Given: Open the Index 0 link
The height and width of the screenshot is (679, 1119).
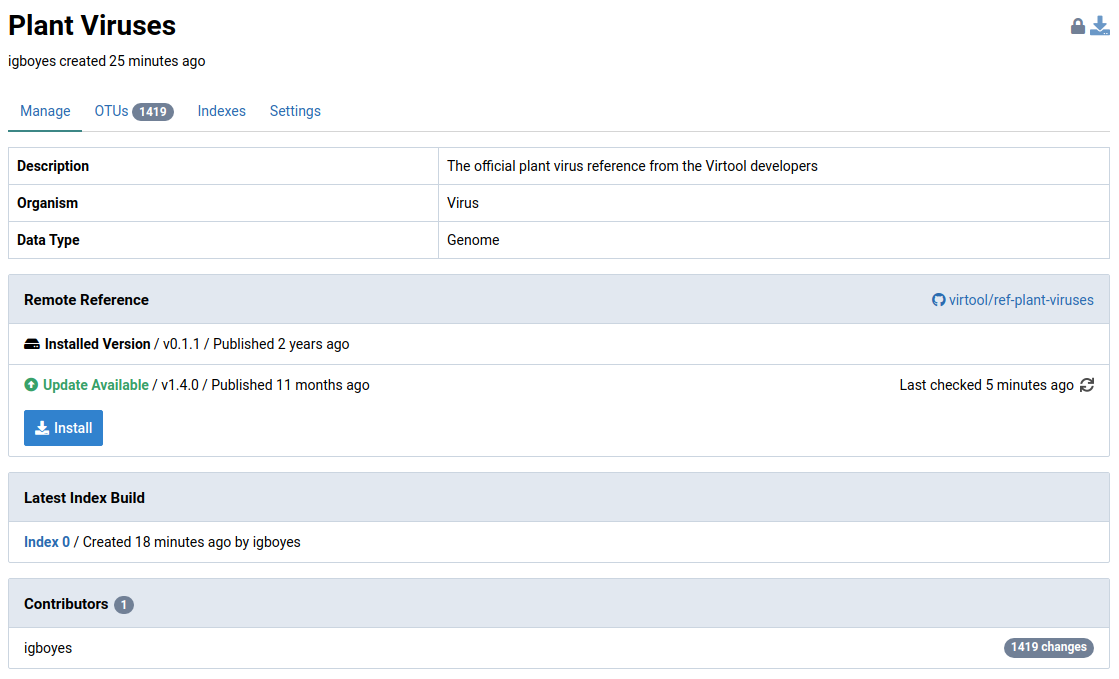Looking at the screenshot, I should click(x=47, y=542).
